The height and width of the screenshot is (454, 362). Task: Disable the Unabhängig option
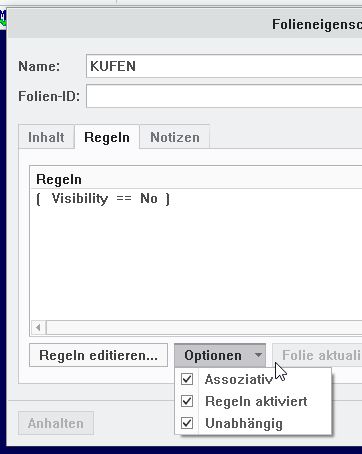click(x=187, y=423)
